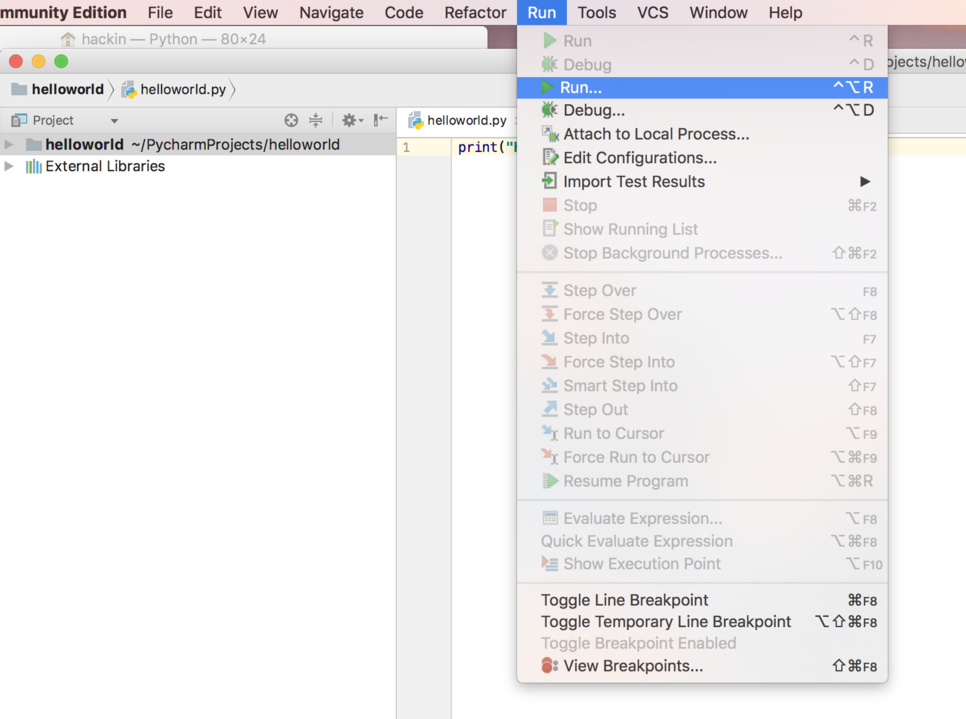Click the Stop square icon
Screen dimensions: 966x719
(550, 205)
